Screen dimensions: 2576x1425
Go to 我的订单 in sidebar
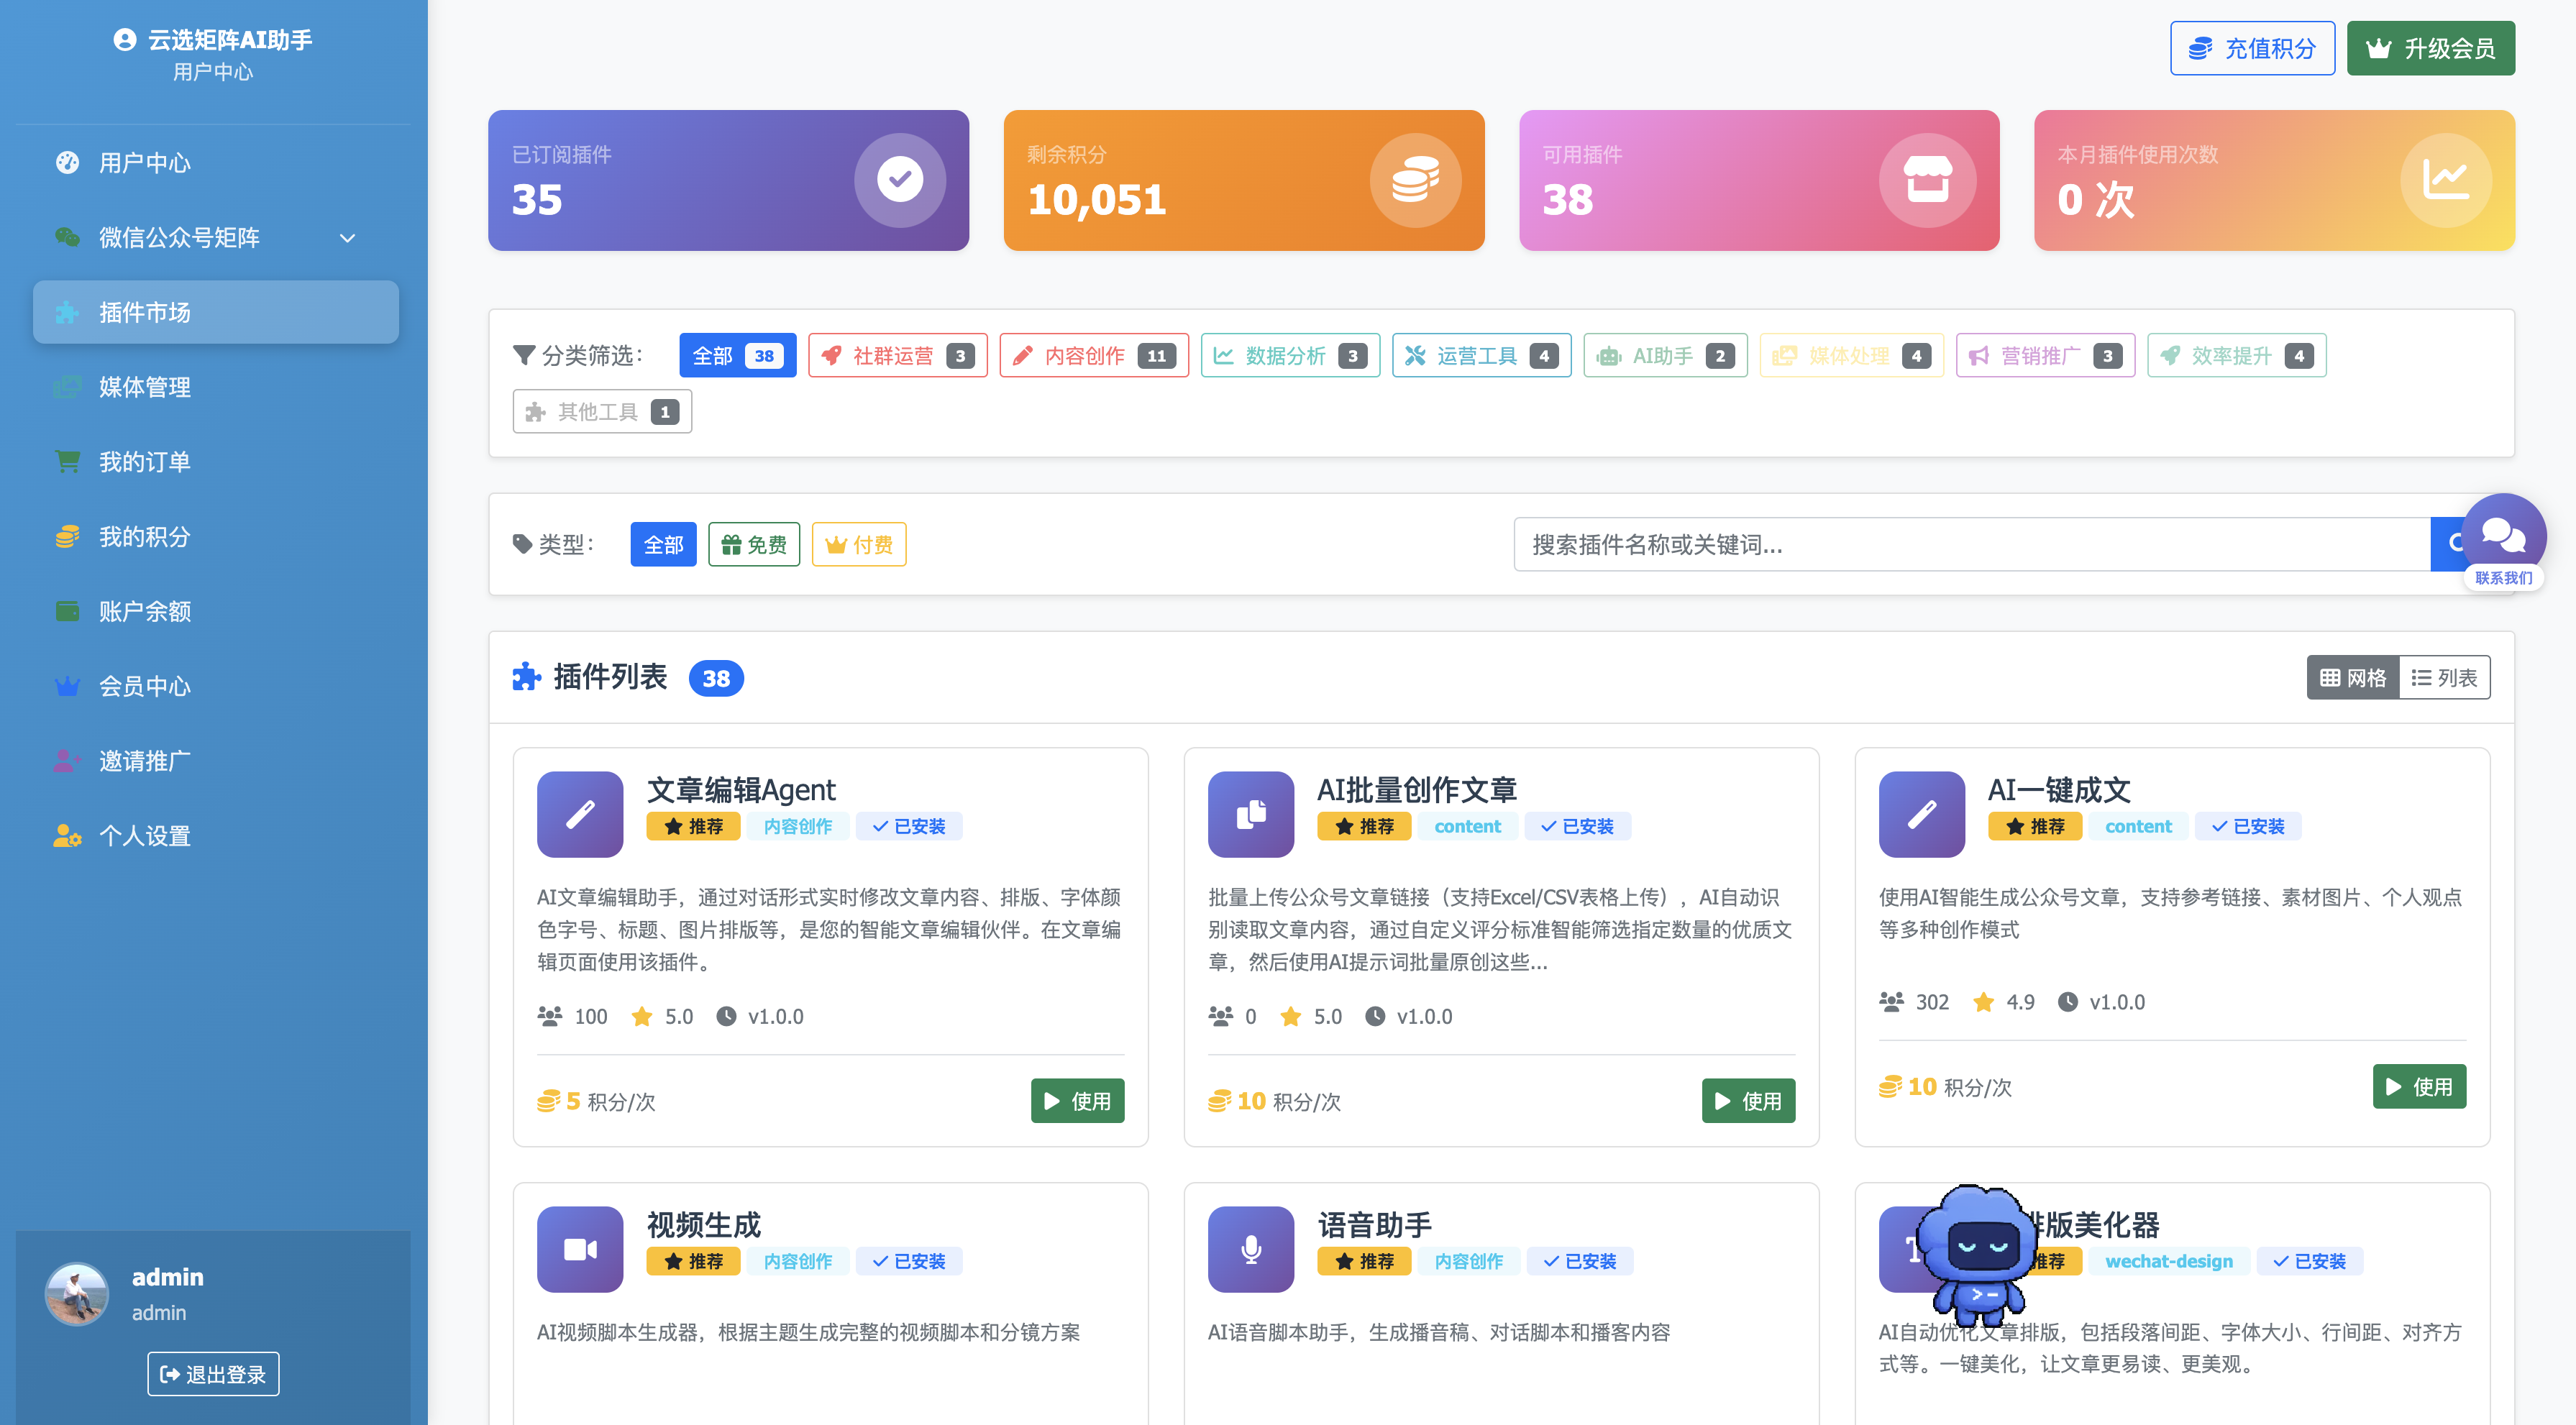click(215, 462)
